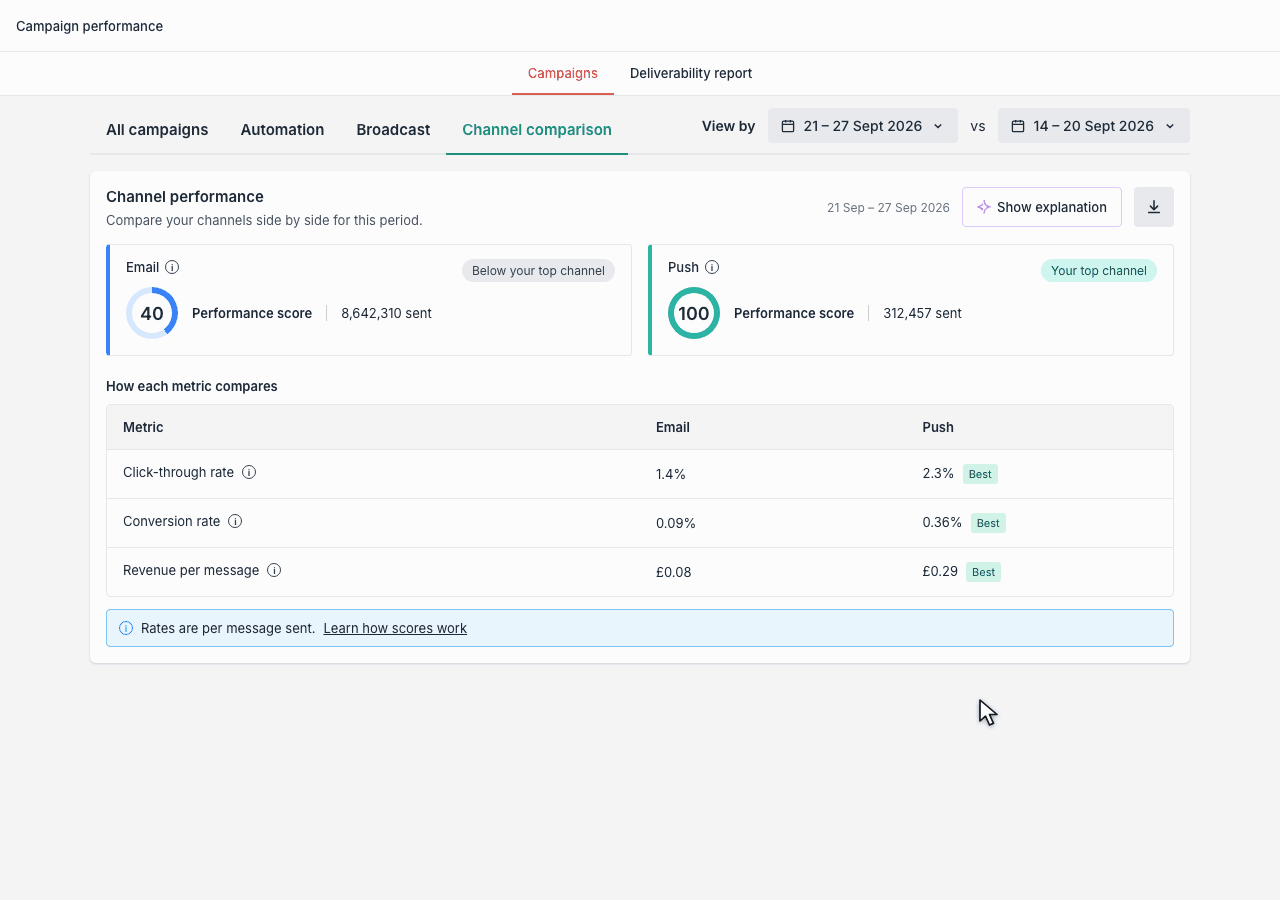Click the Your top channel badge
Viewport: 1280px width, 900px height.
tap(1099, 271)
